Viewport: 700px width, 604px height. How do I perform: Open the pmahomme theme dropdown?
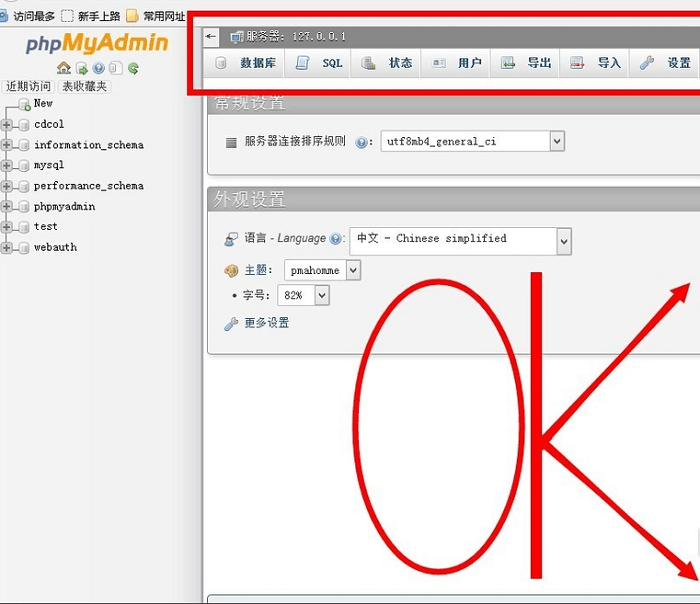point(322,271)
